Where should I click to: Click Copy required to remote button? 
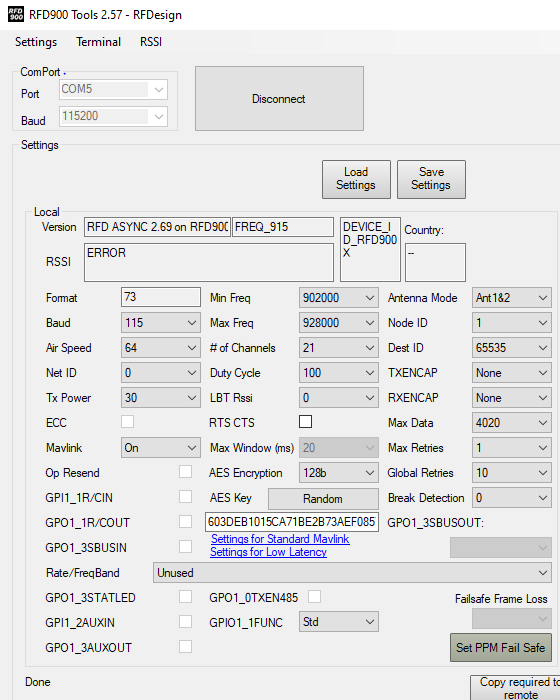pyautogui.click(x=515, y=688)
